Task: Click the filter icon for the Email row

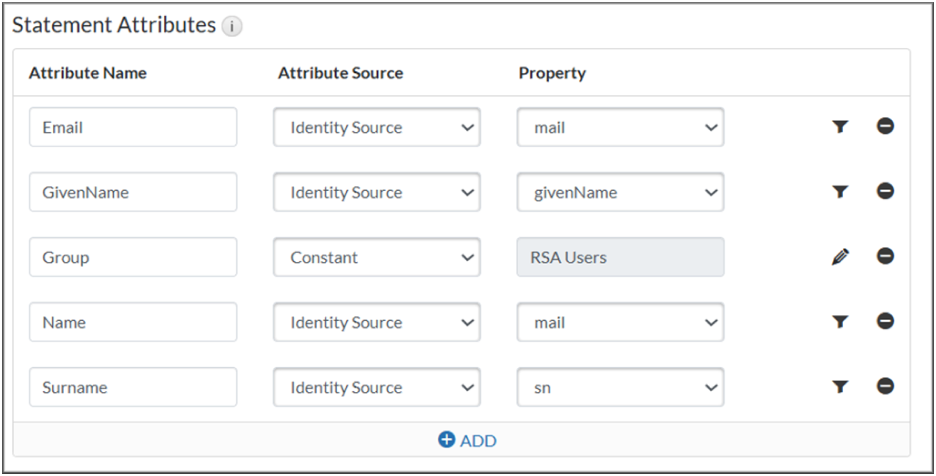Action: pyautogui.click(x=840, y=127)
